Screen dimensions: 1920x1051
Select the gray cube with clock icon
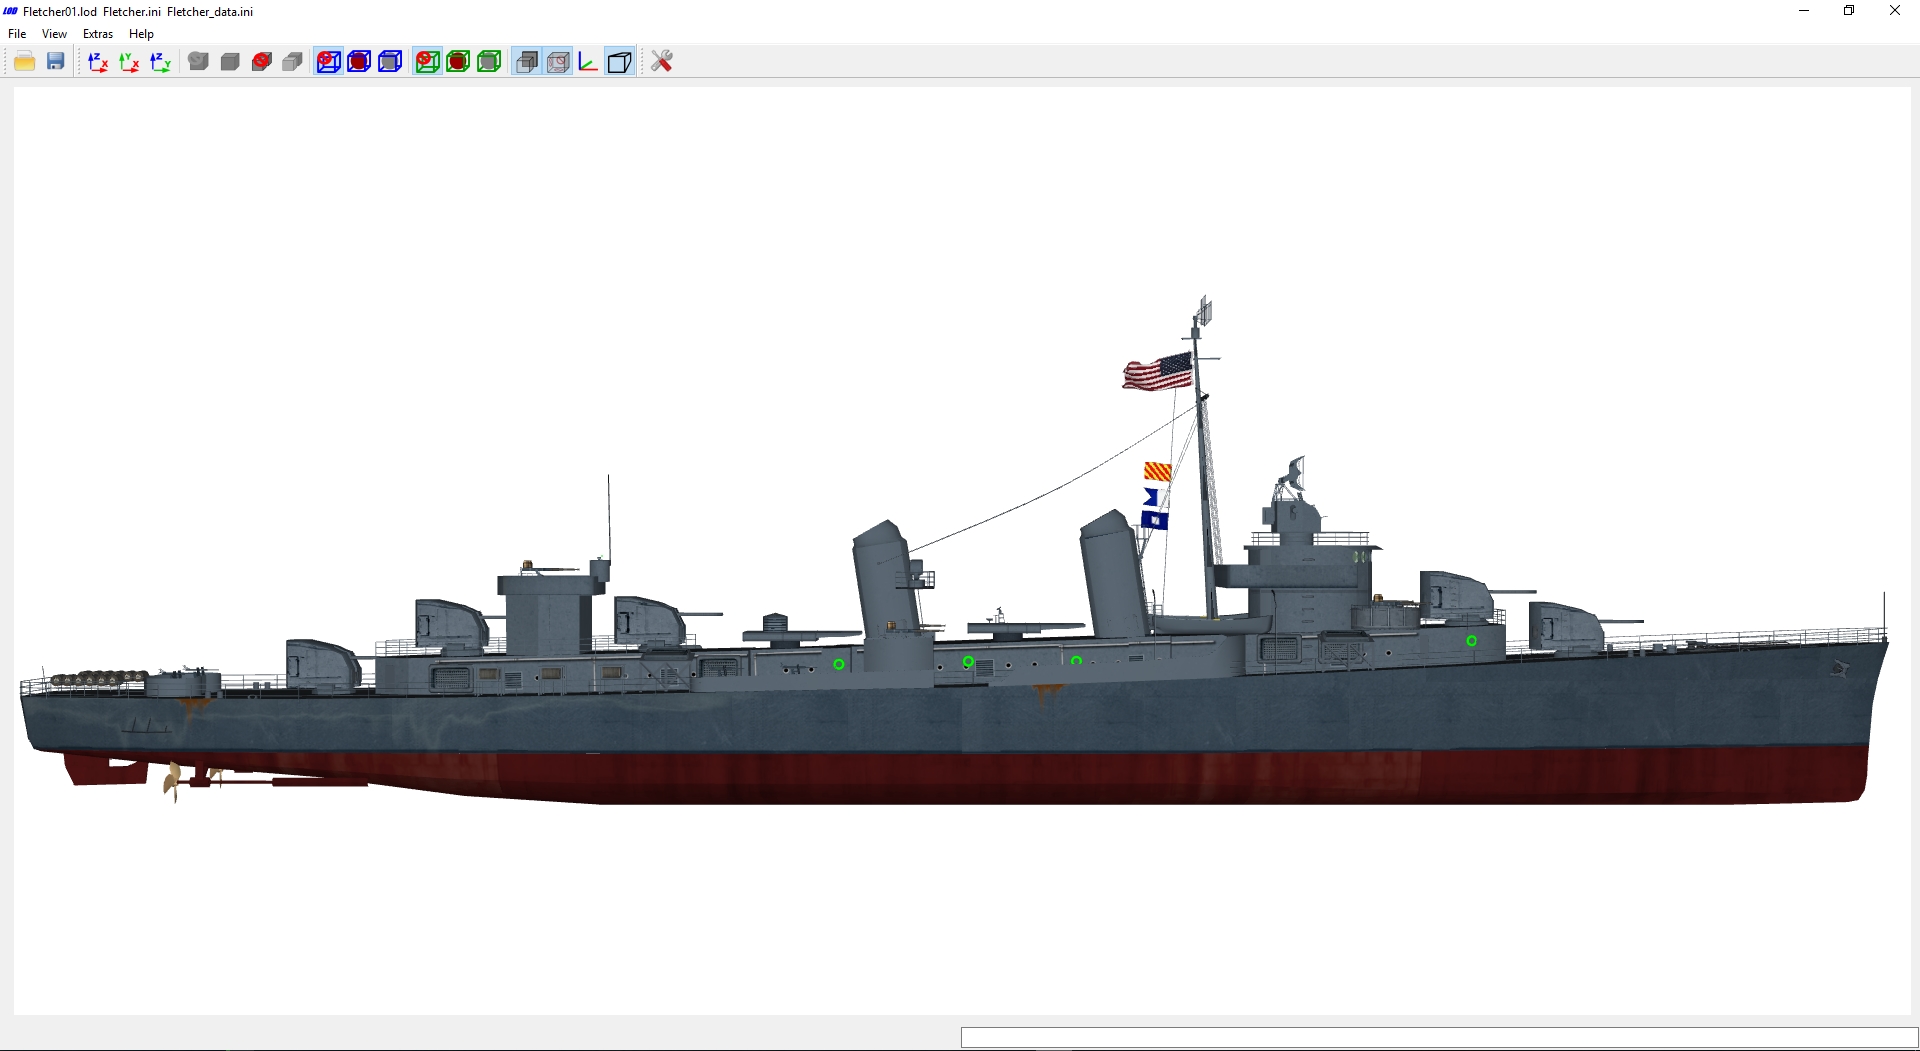(199, 62)
